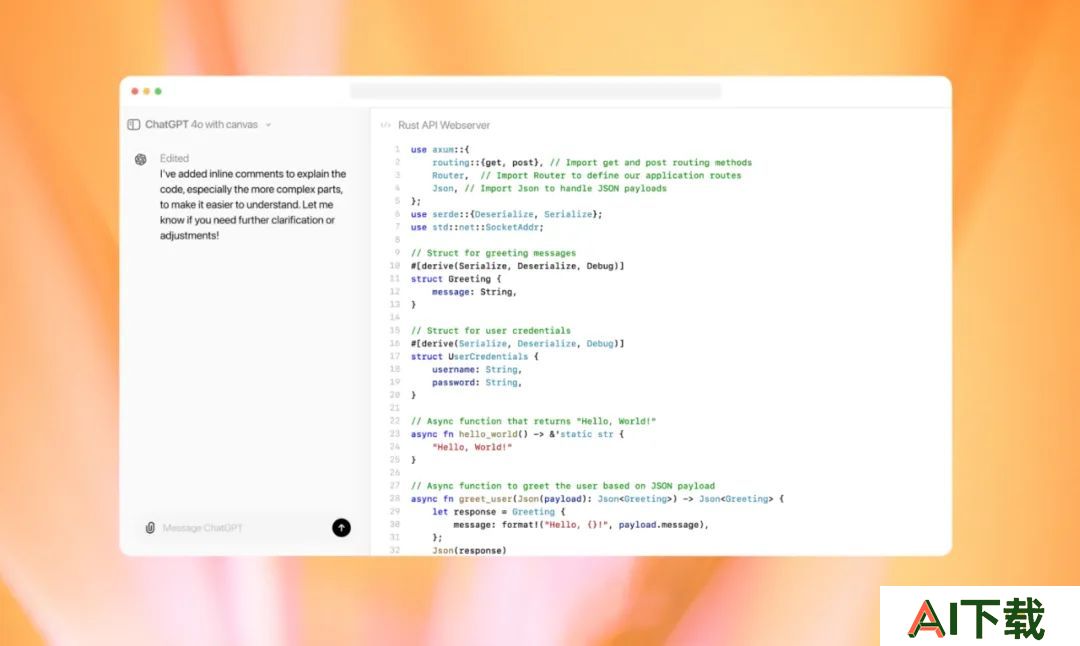Image resolution: width=1080 pixels, height=646 pixels.
Task: Click the black send arrow button
Action: 341,528
